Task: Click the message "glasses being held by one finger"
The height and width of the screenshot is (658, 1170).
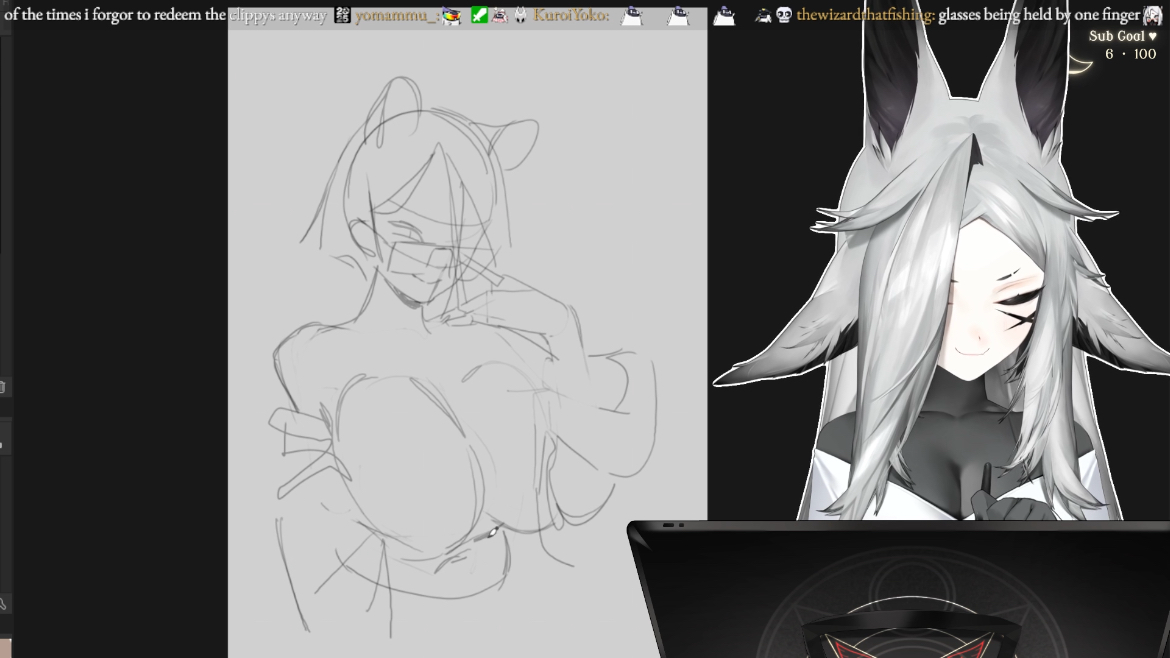Action: point(1039,14)
